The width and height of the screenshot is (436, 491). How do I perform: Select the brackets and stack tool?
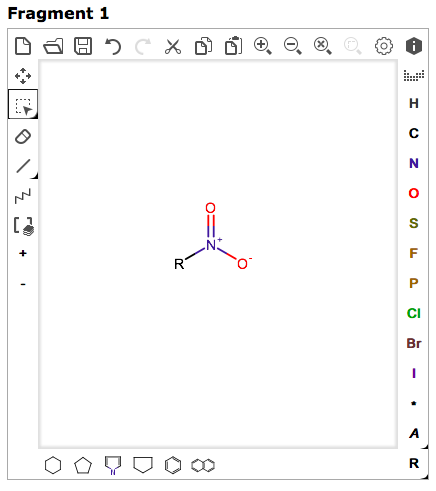click(24, 226)
